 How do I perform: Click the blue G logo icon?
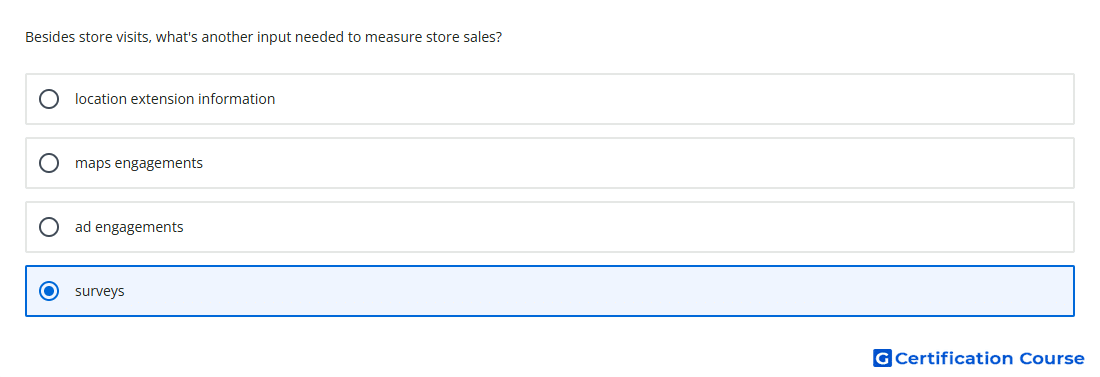click(x=882, y=358)
